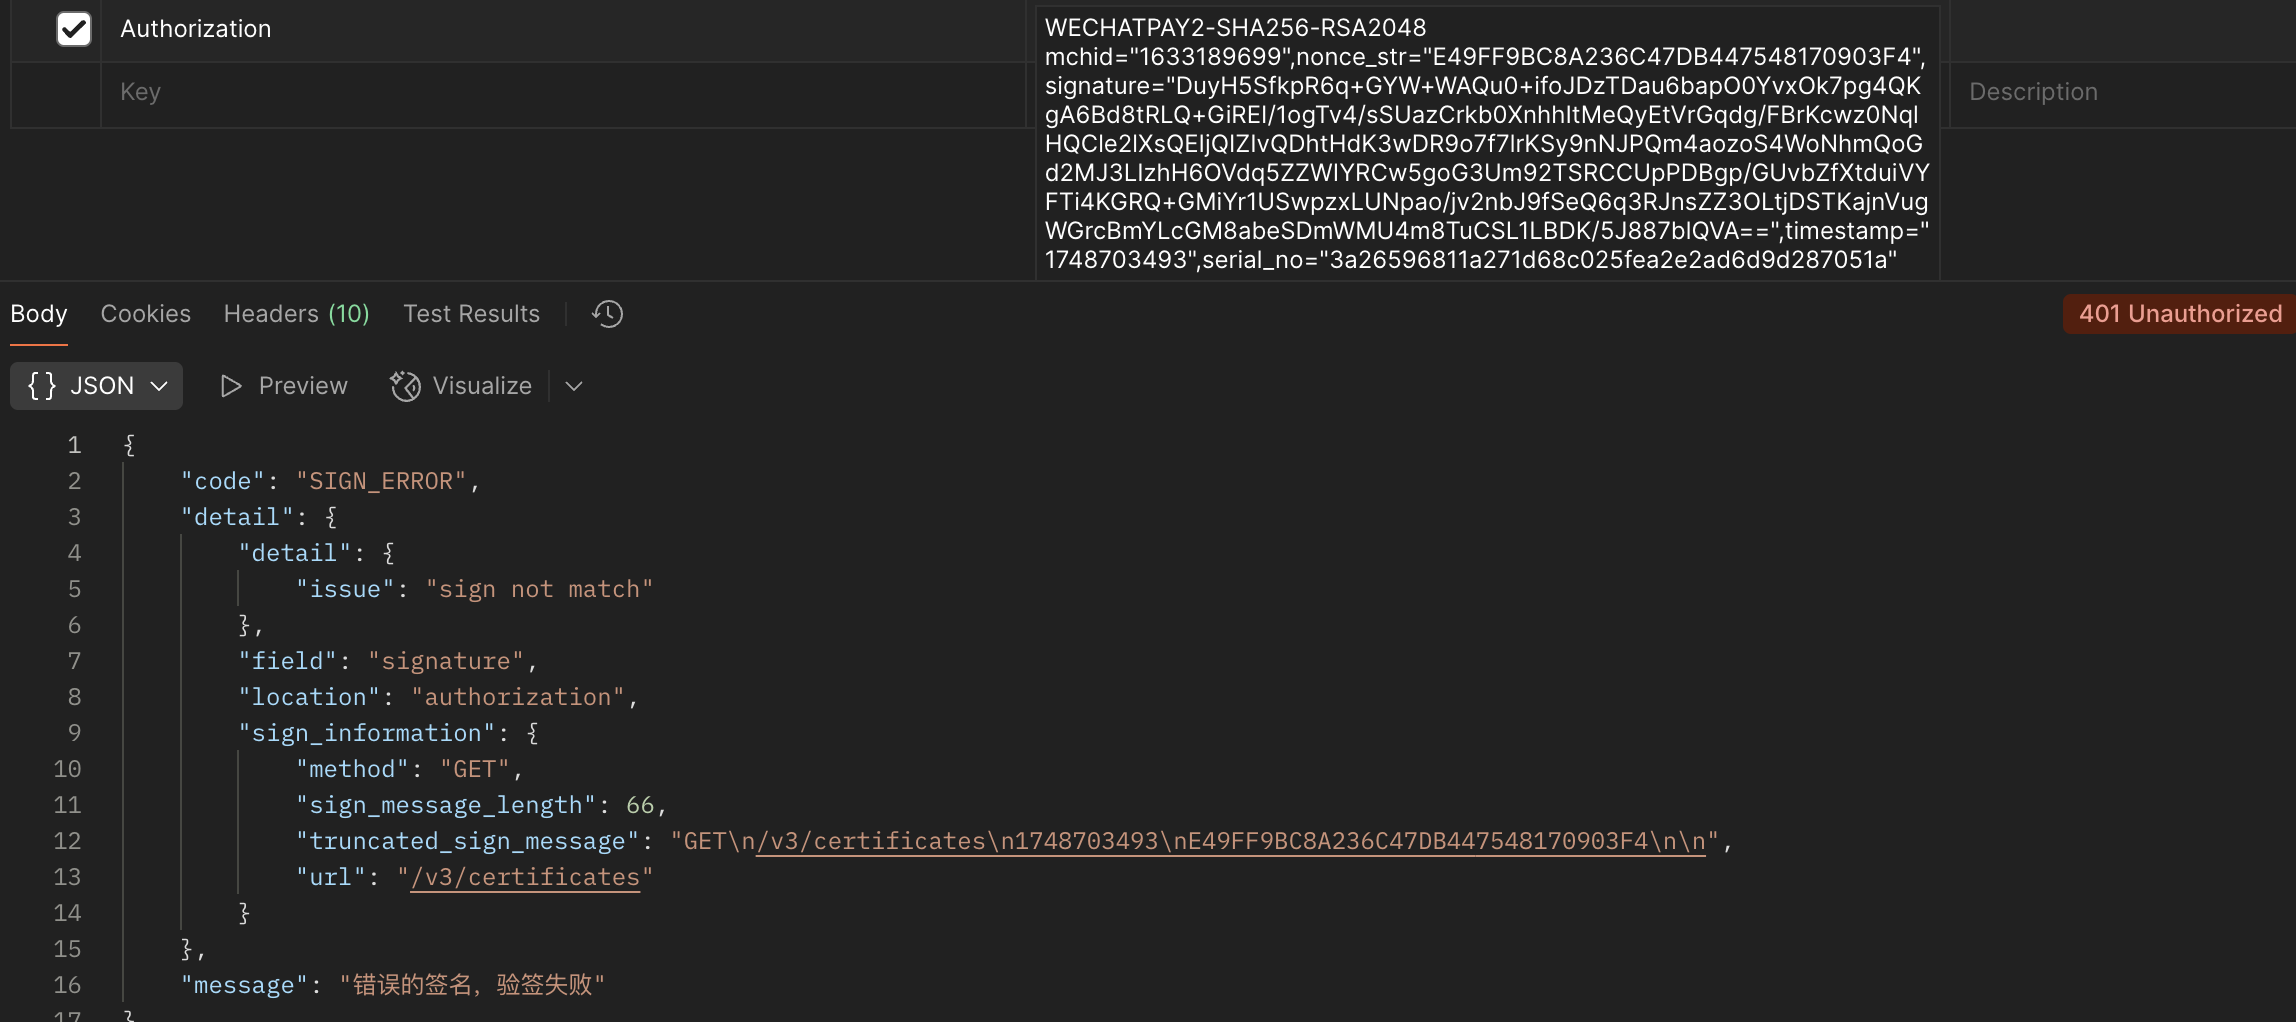Click the Description input field
The height and width of the screenshot is (1022, 2296).
pyautogui.click(x=2122, y=92)
